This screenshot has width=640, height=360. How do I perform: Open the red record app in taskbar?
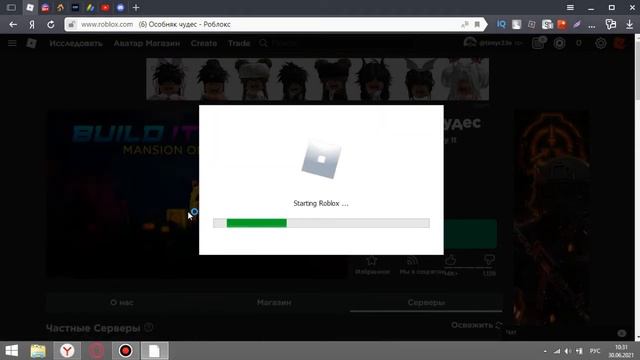(126, 351)
